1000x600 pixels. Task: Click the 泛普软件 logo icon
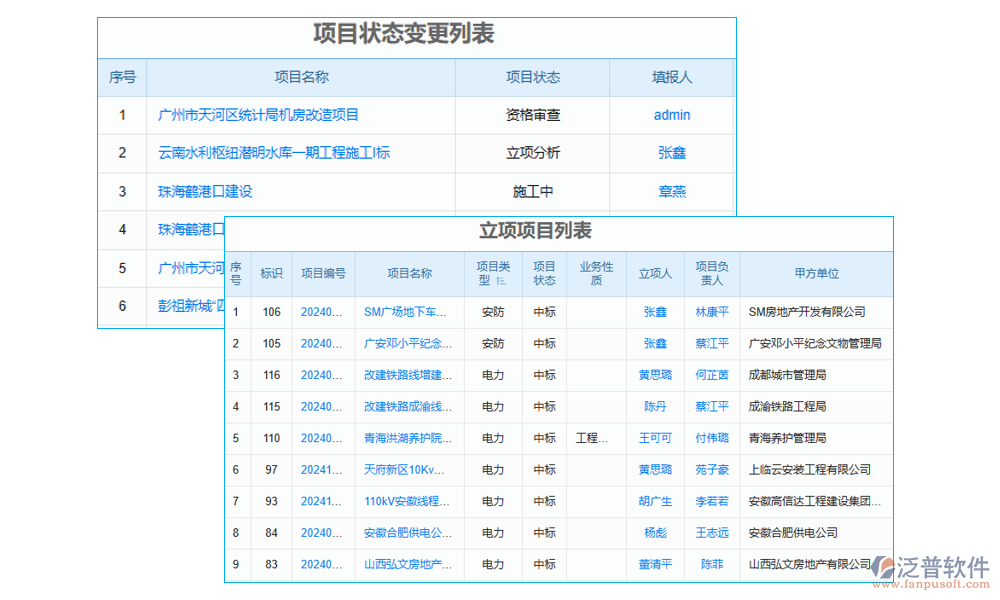(882, 566)
